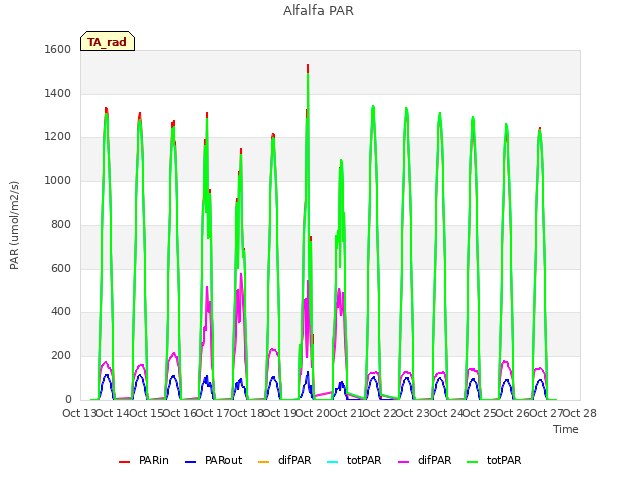Click the 1000 y-axis tick value
640x480 pixels.
pyautogui.click(x=58, y=180)
